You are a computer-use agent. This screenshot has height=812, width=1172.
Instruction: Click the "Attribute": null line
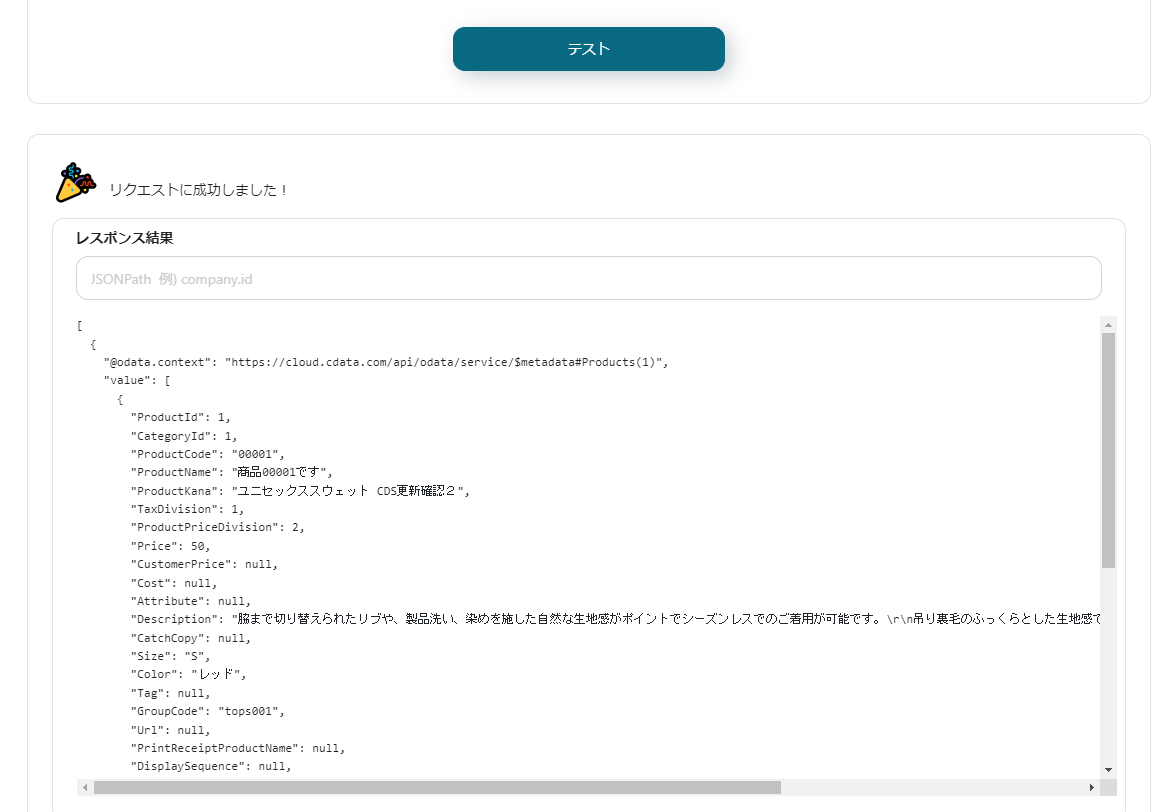191,601
